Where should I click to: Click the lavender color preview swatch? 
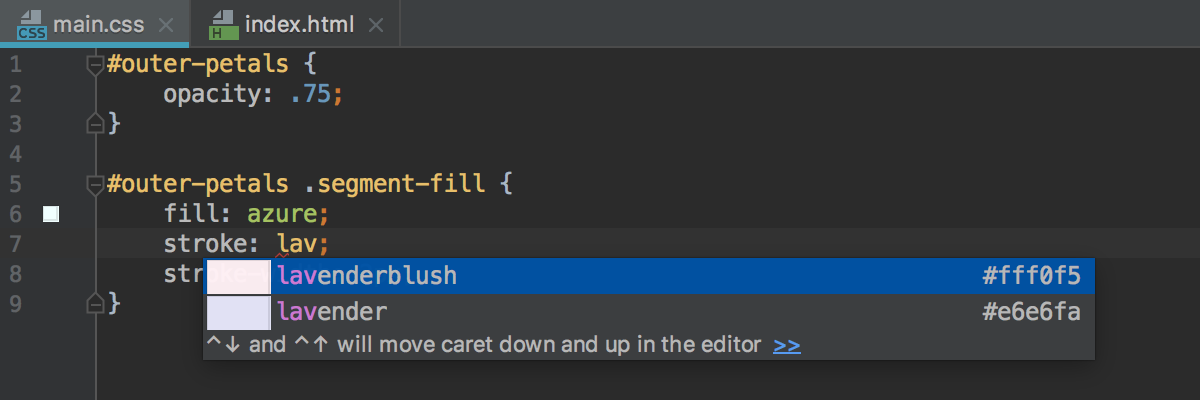(x=238, y=313)
